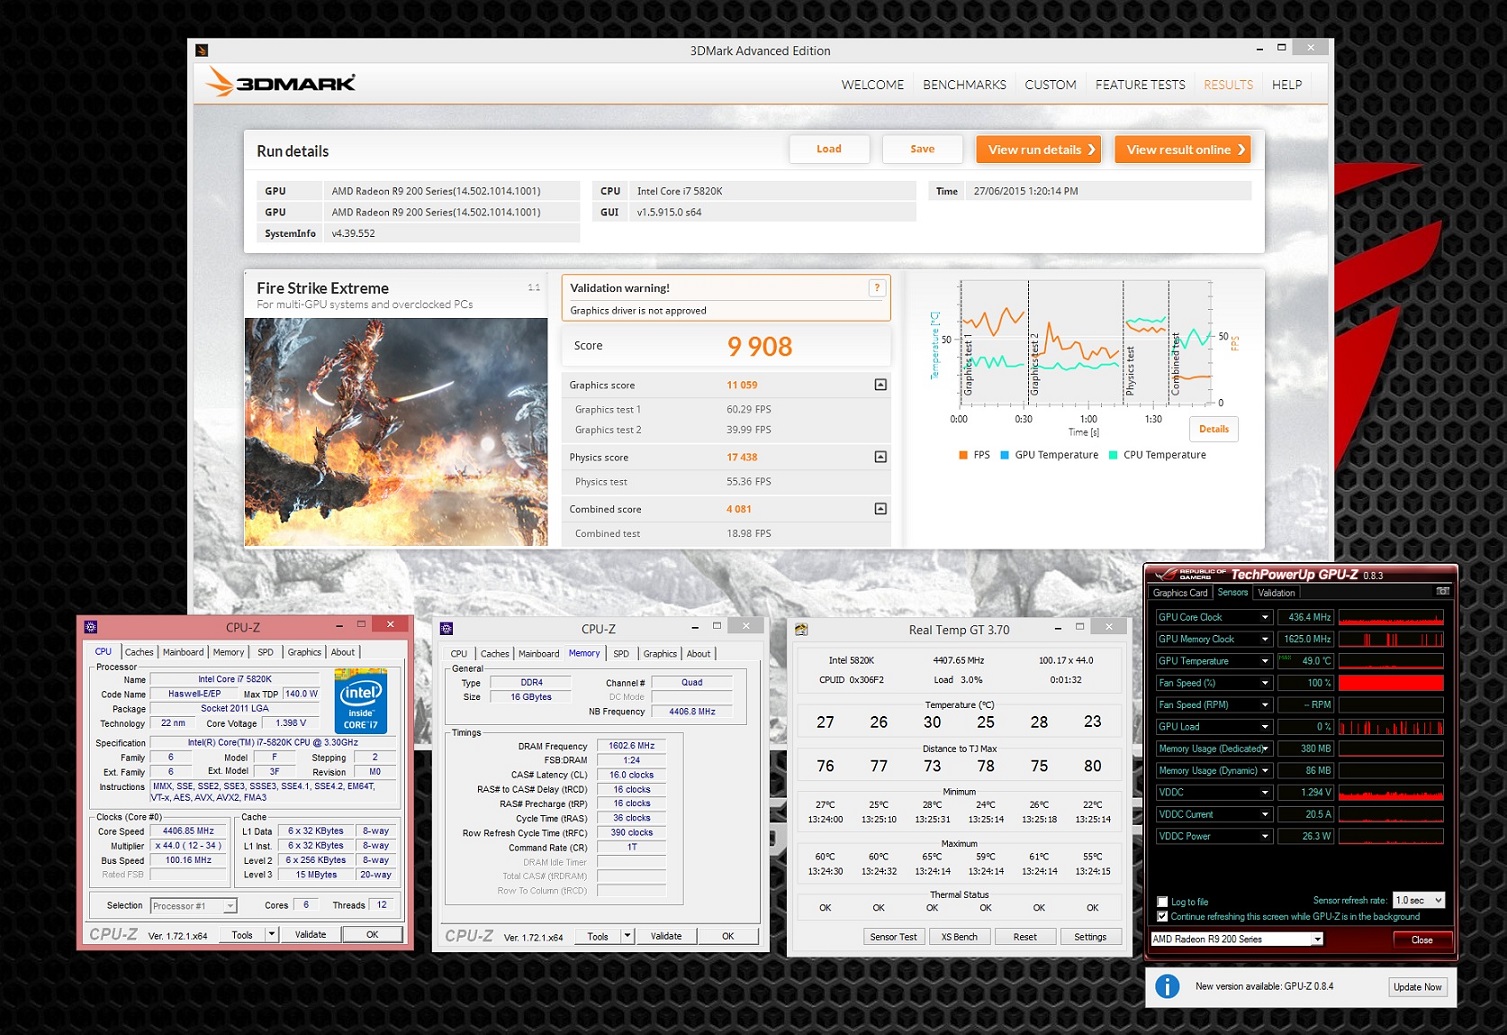
Task: Uncheck continue refreshing in background in GPU-Z
Action: [1162, 916]
